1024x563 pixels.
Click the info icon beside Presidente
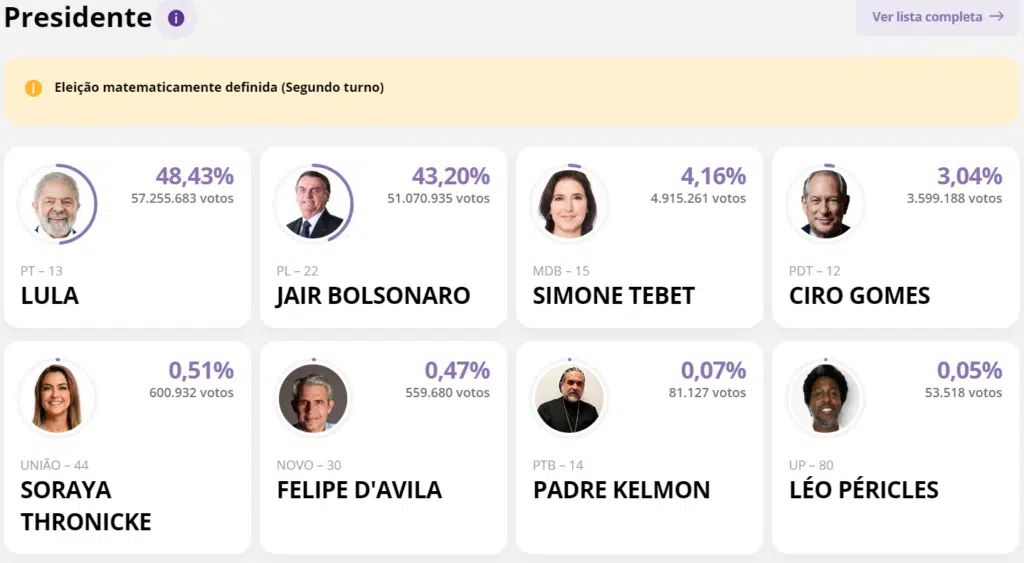pos(176,18)
